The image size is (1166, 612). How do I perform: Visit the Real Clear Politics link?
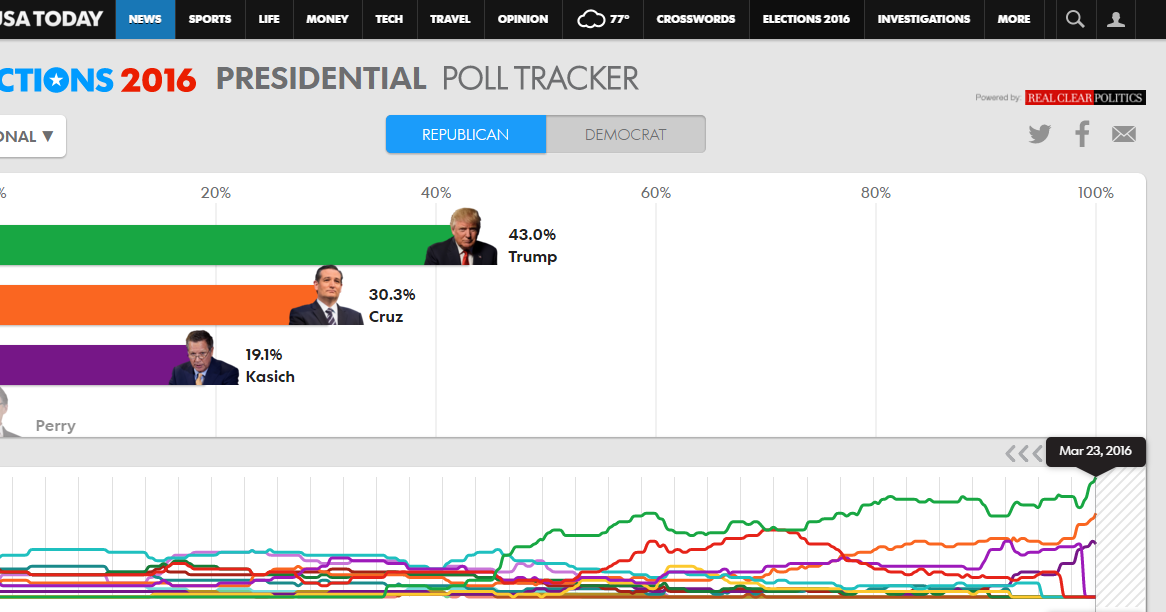click(1085, 97)
